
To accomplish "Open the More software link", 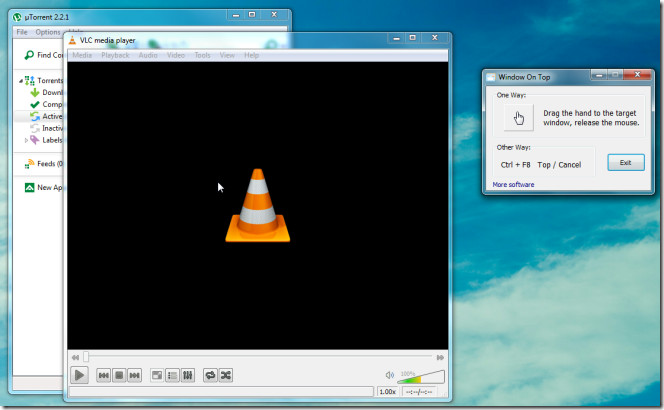I will [x=513, y=185].
